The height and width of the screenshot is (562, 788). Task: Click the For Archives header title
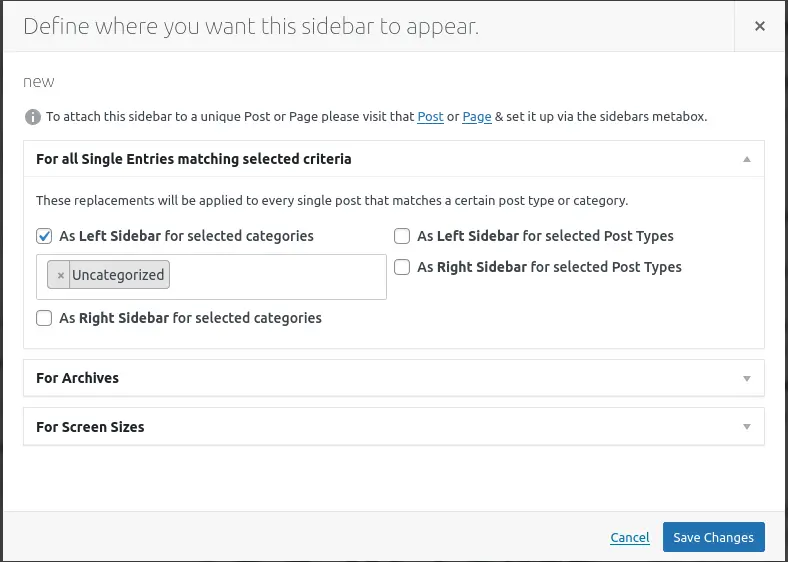pyautogui.click(x=77, y=378)
